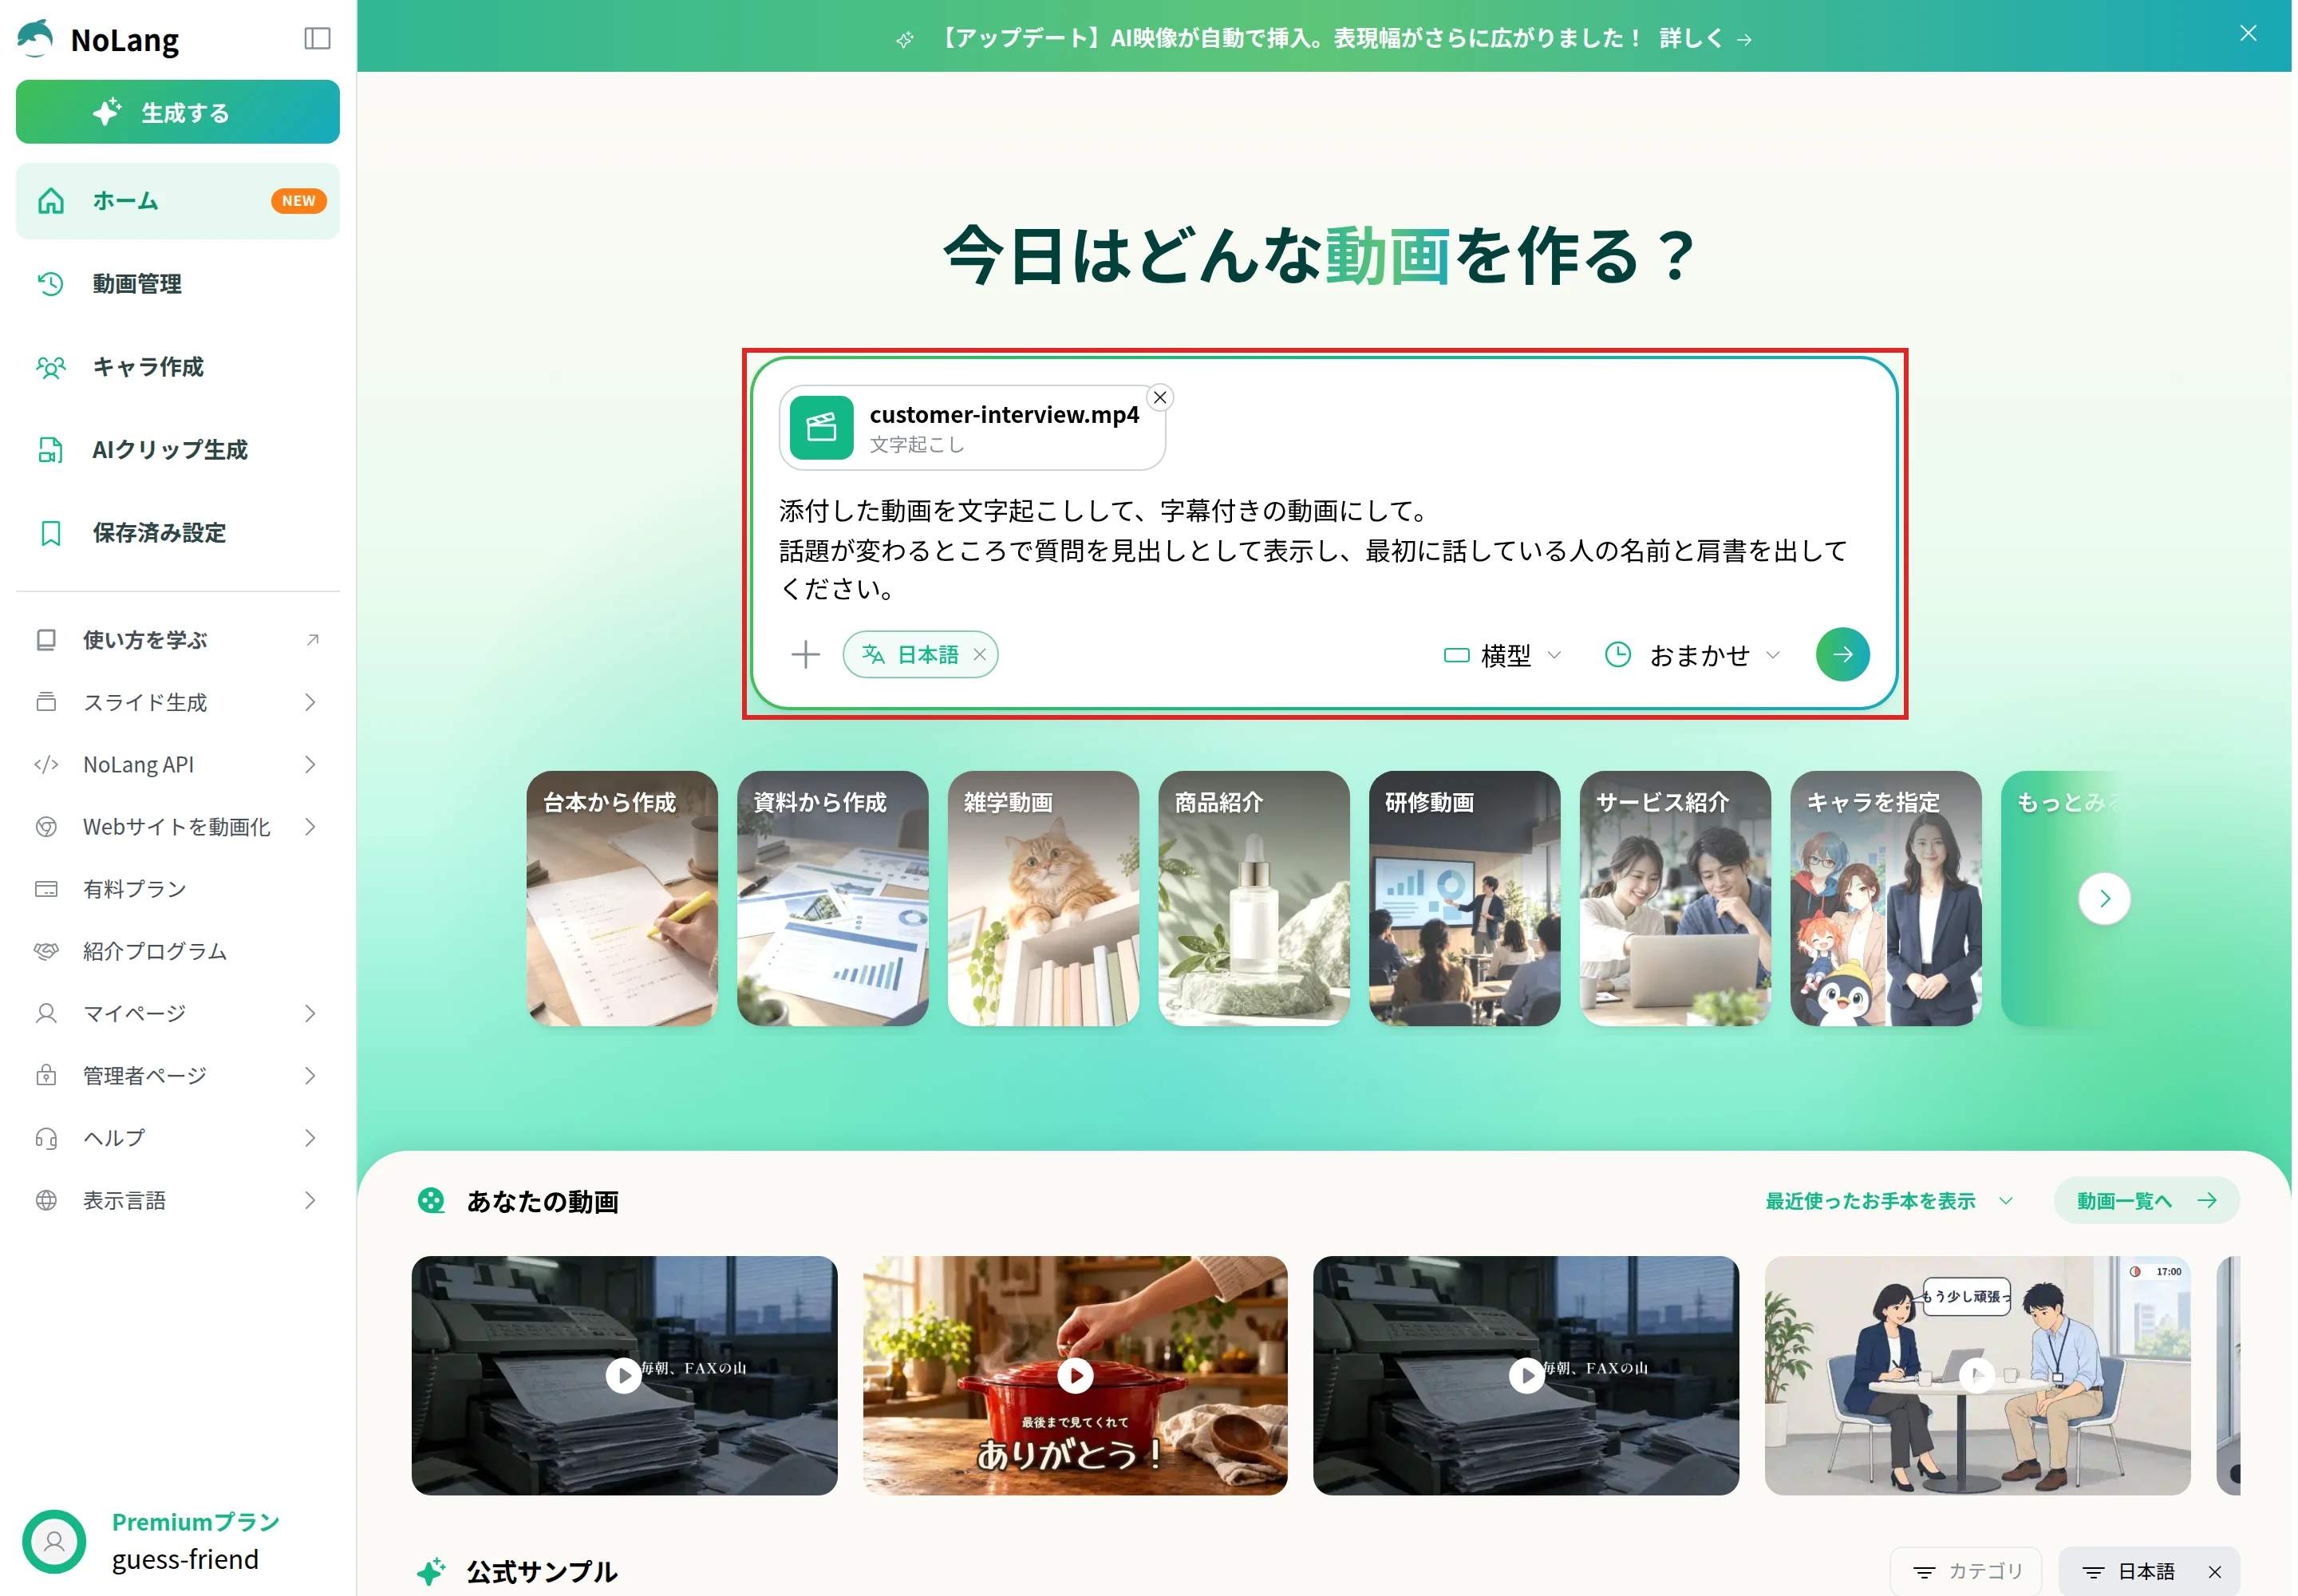
Task: Select the 研修動画 template card
Action: [x=1464, y=898]
